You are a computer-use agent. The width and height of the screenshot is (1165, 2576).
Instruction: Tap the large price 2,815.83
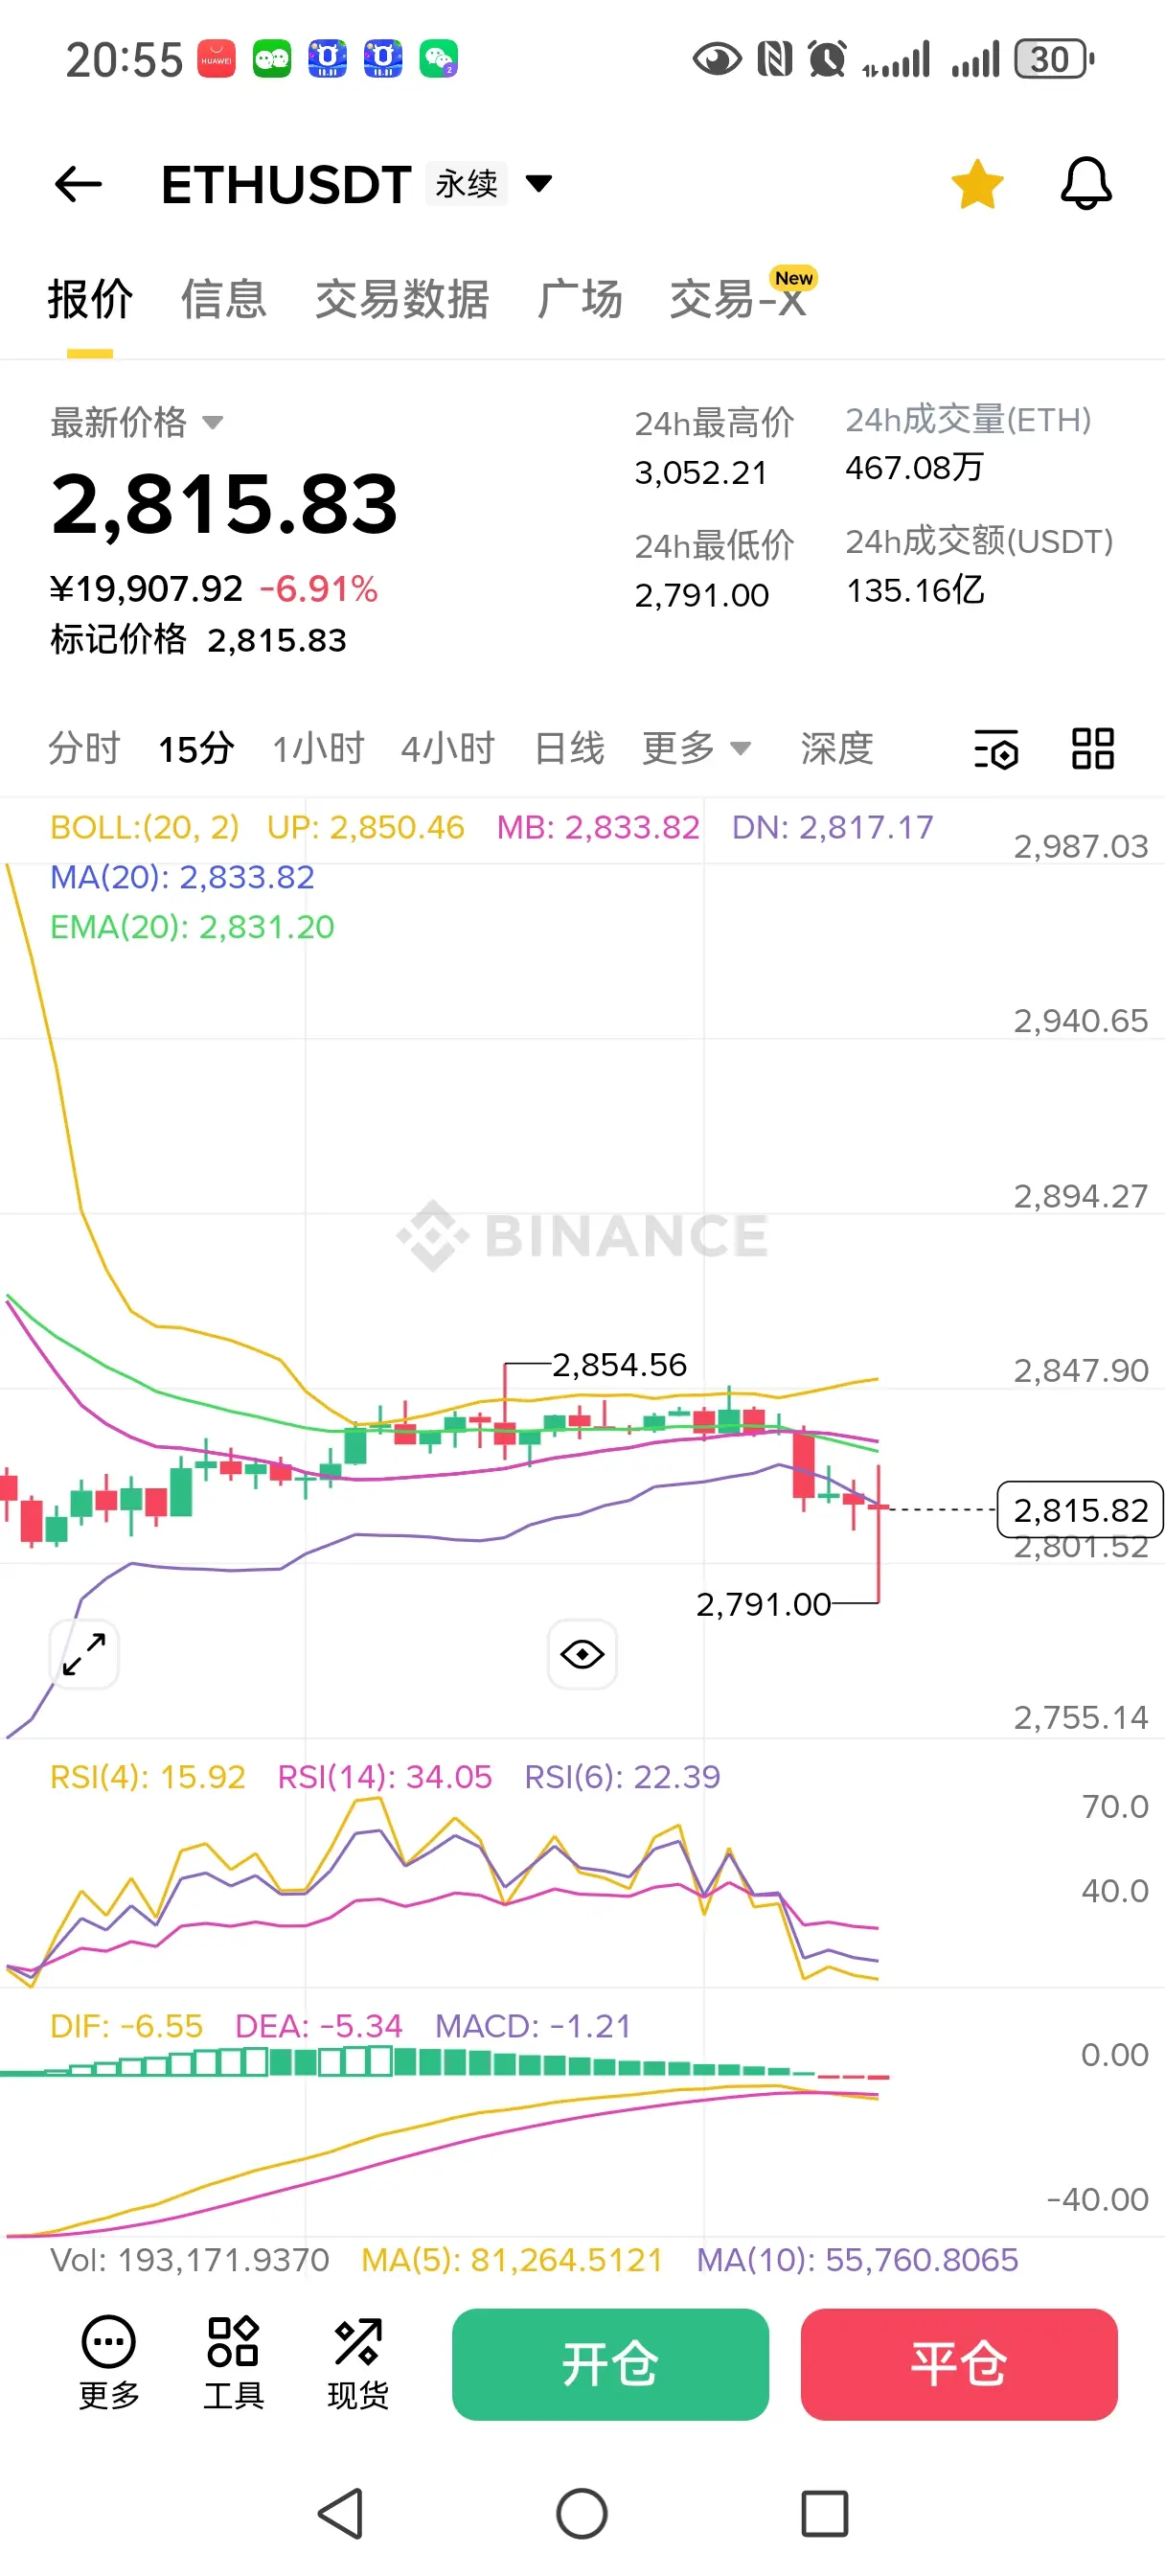(224, 504)
